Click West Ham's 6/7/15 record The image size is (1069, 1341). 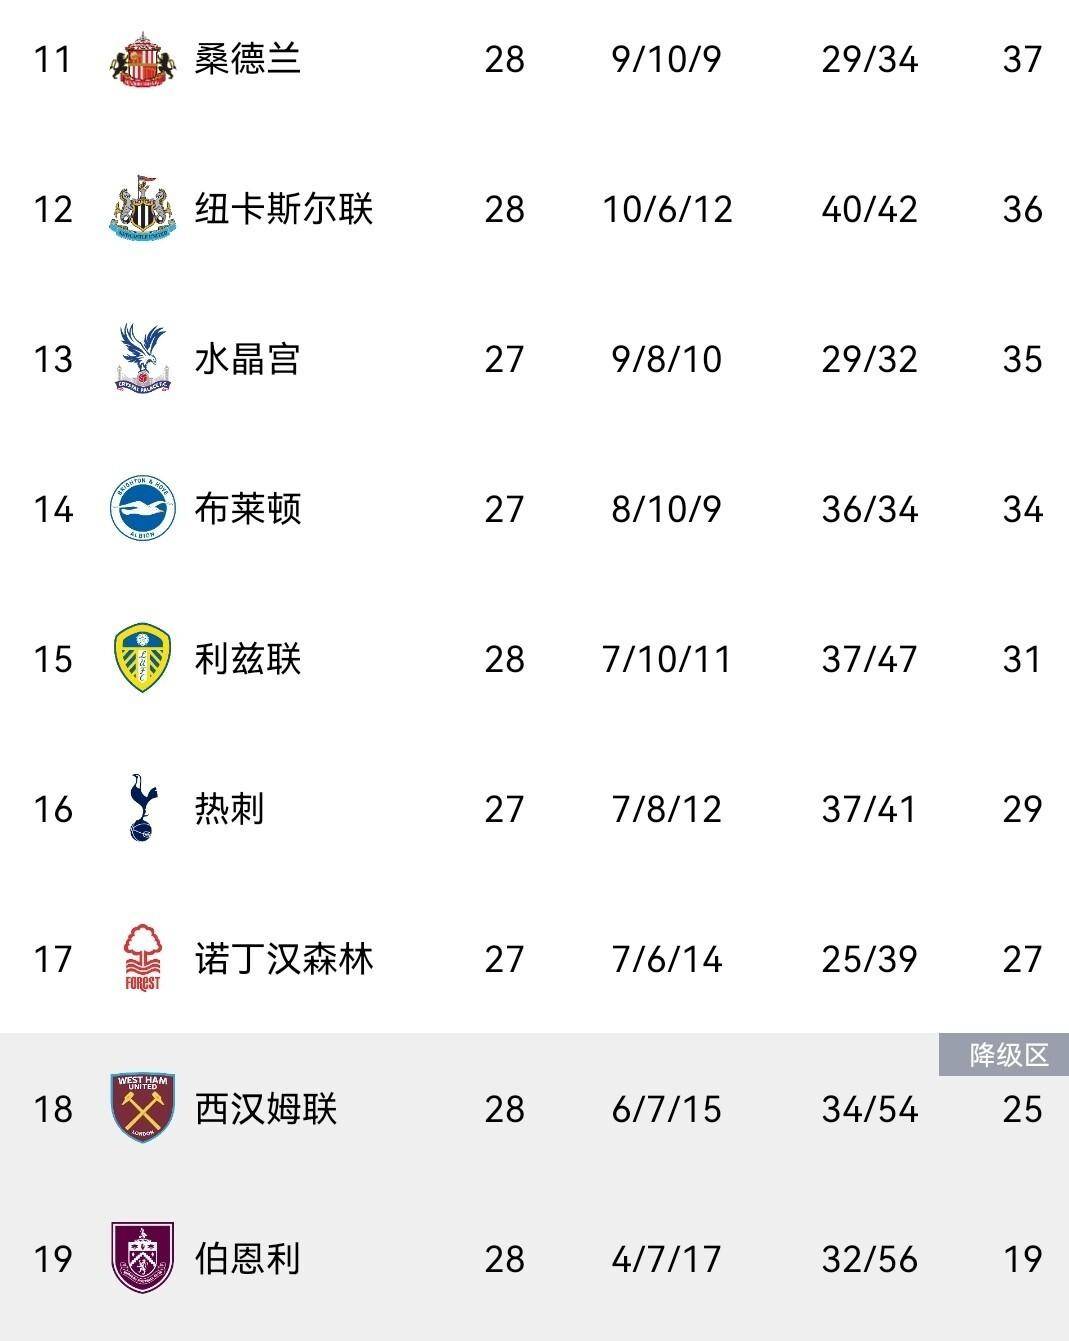[666, 1109]
